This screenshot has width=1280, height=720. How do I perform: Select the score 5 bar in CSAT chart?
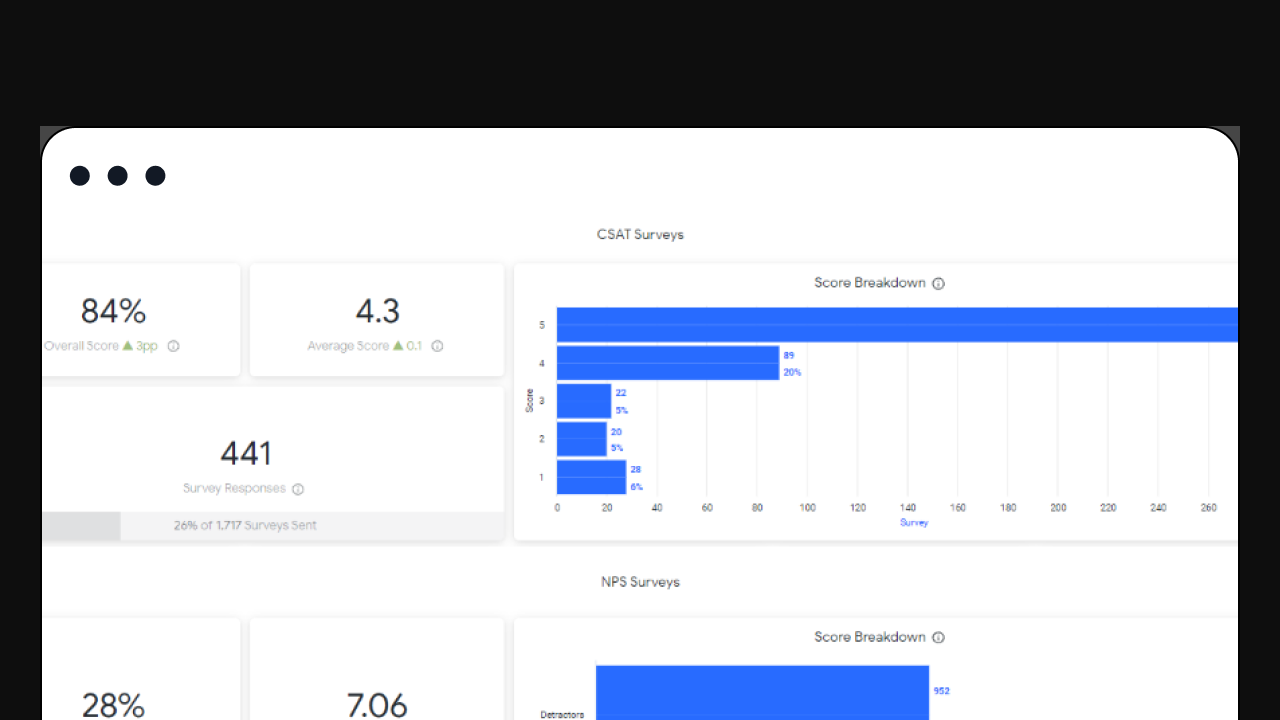(896, 325)
